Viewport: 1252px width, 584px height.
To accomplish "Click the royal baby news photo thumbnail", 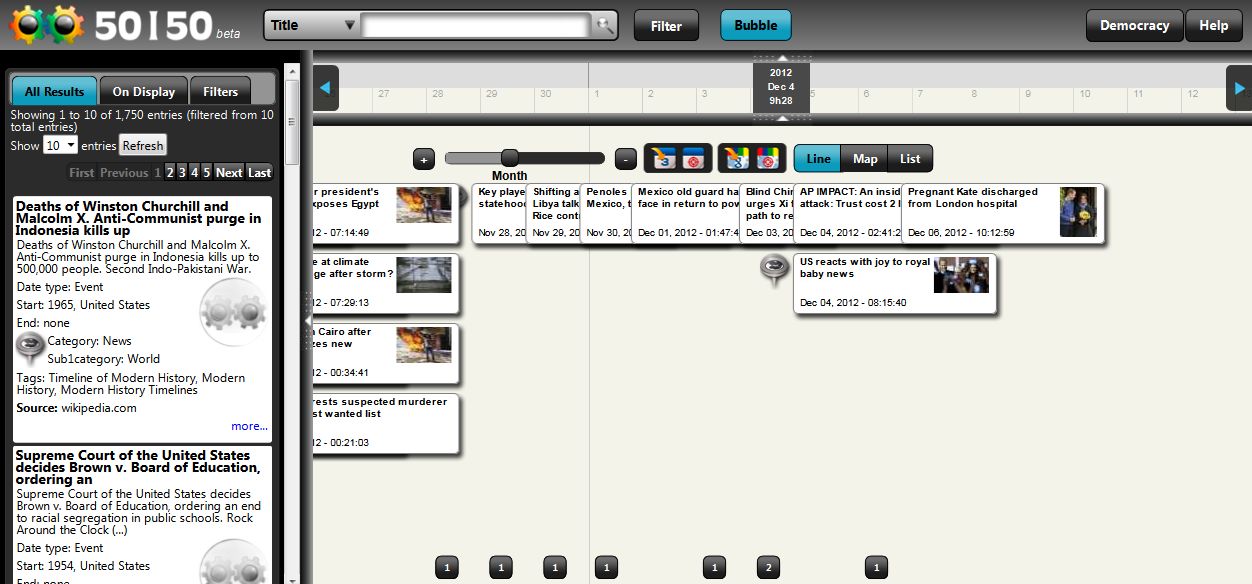I will (961, 275).
